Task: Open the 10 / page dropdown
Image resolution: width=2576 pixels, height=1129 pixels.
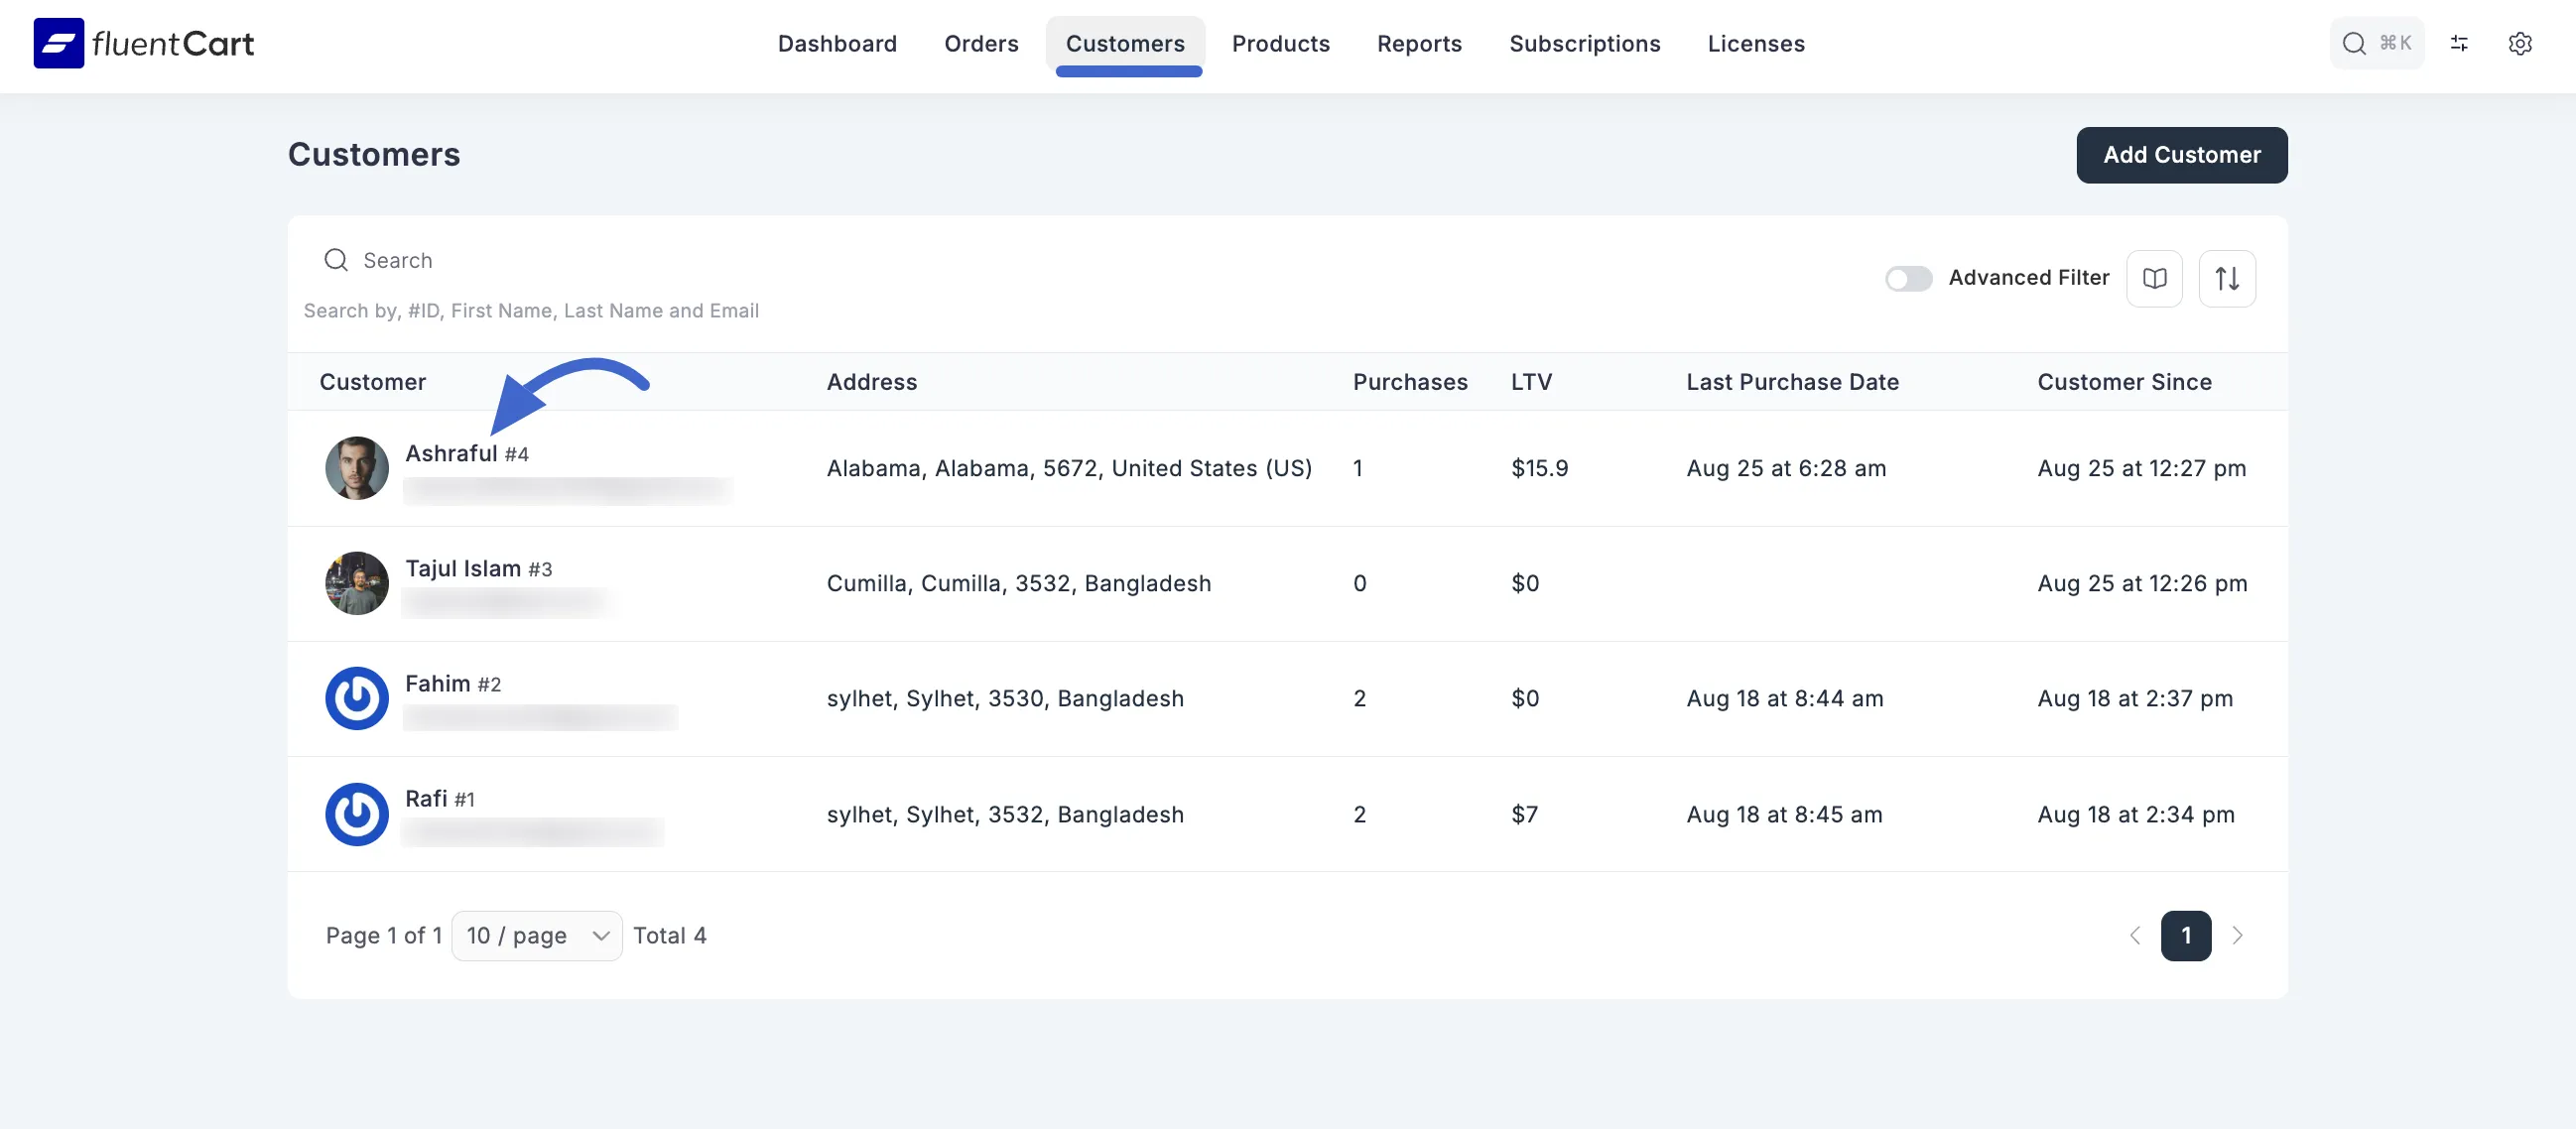Action: point(536,935)
